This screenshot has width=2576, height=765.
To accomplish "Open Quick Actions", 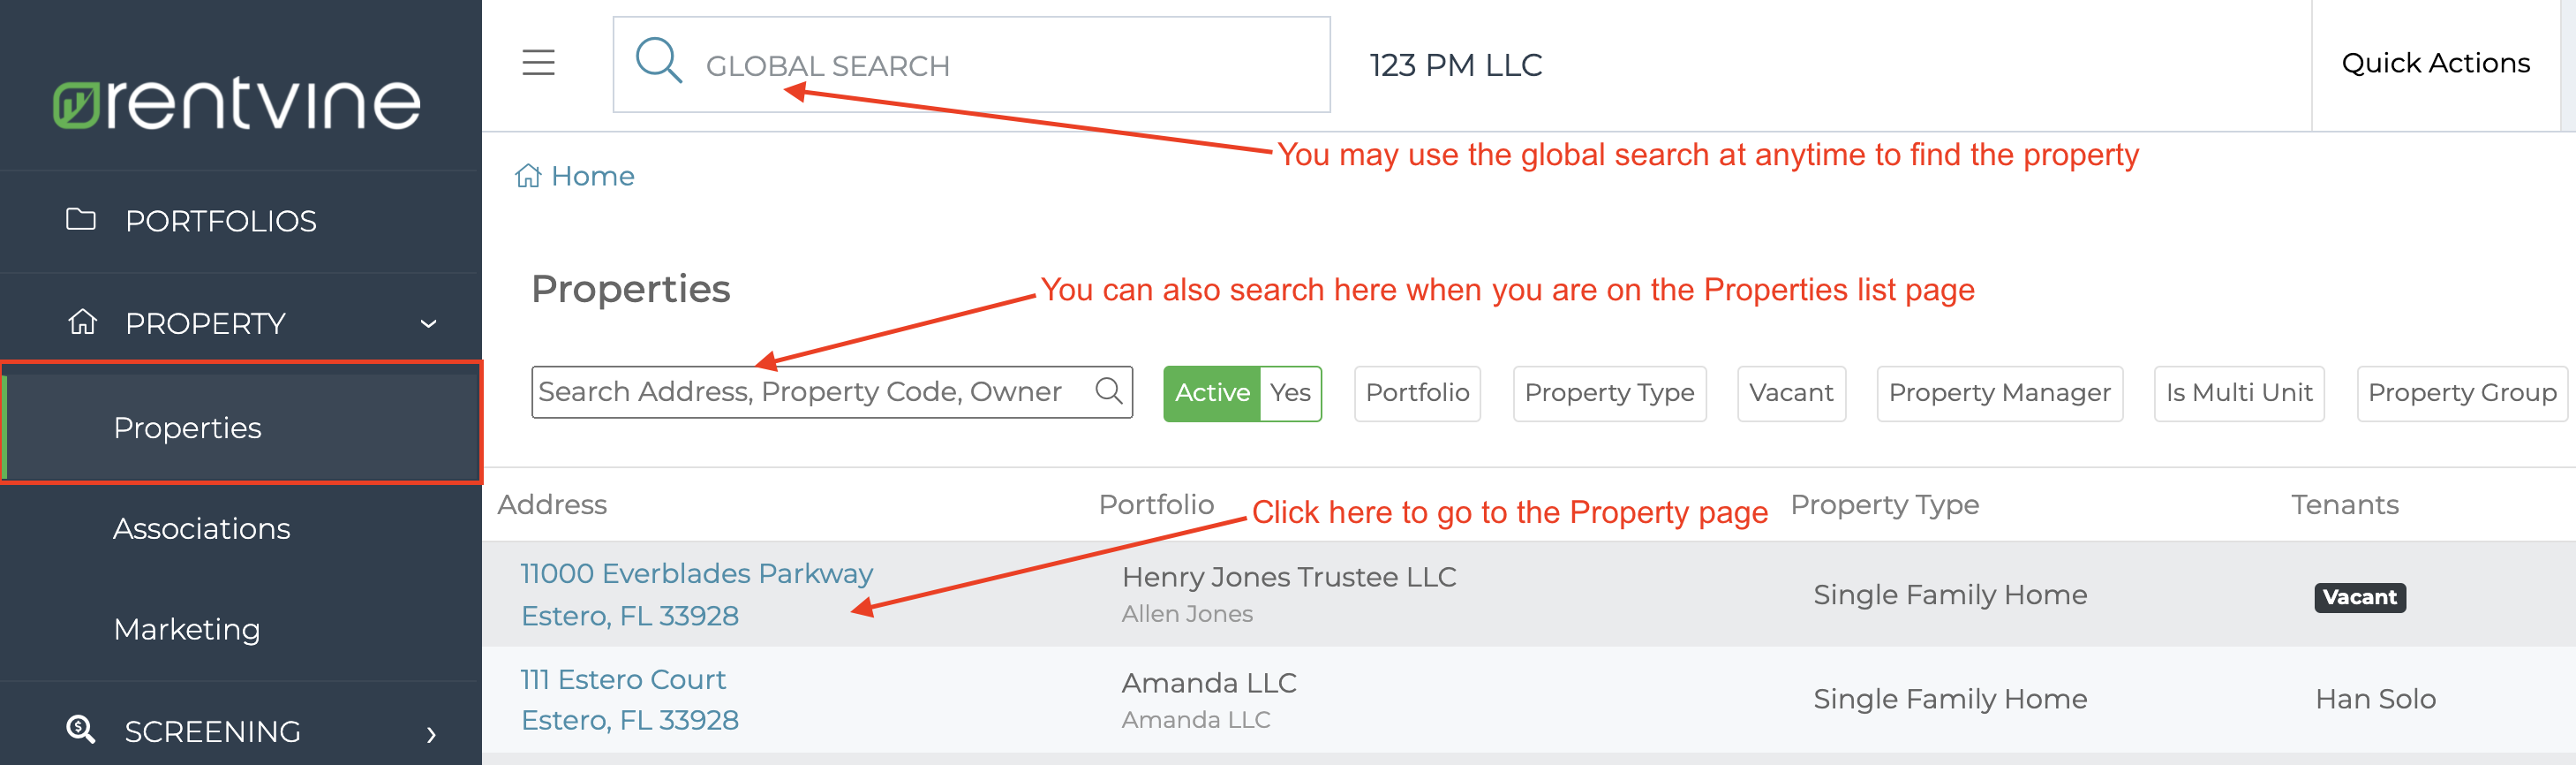I will click(x=2435, y=64).
